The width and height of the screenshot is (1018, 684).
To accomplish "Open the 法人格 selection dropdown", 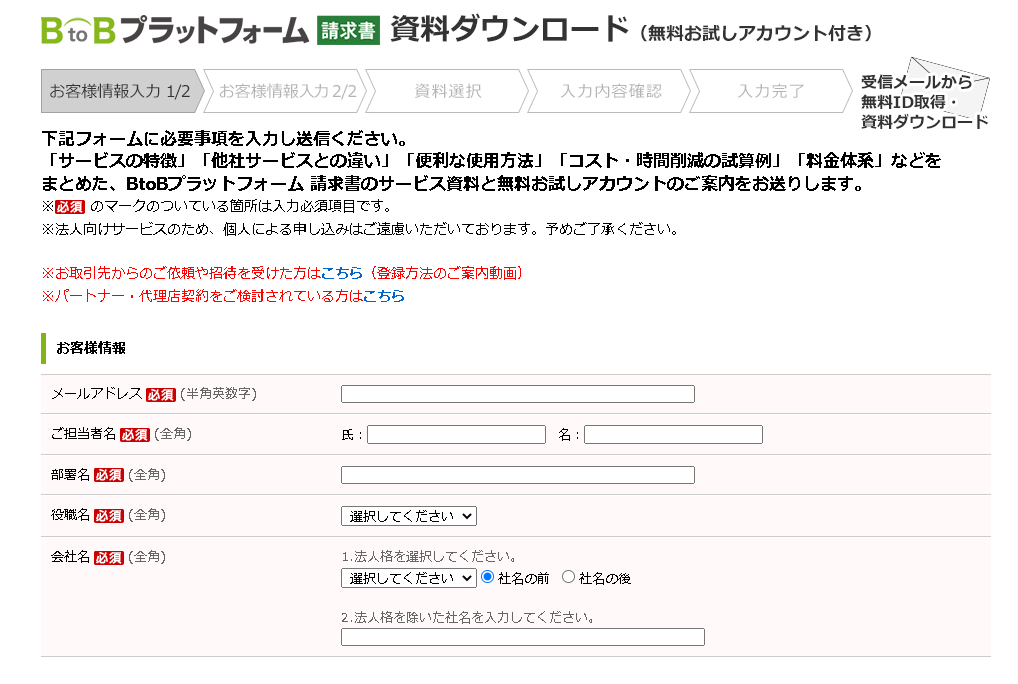I will [408, 578].
